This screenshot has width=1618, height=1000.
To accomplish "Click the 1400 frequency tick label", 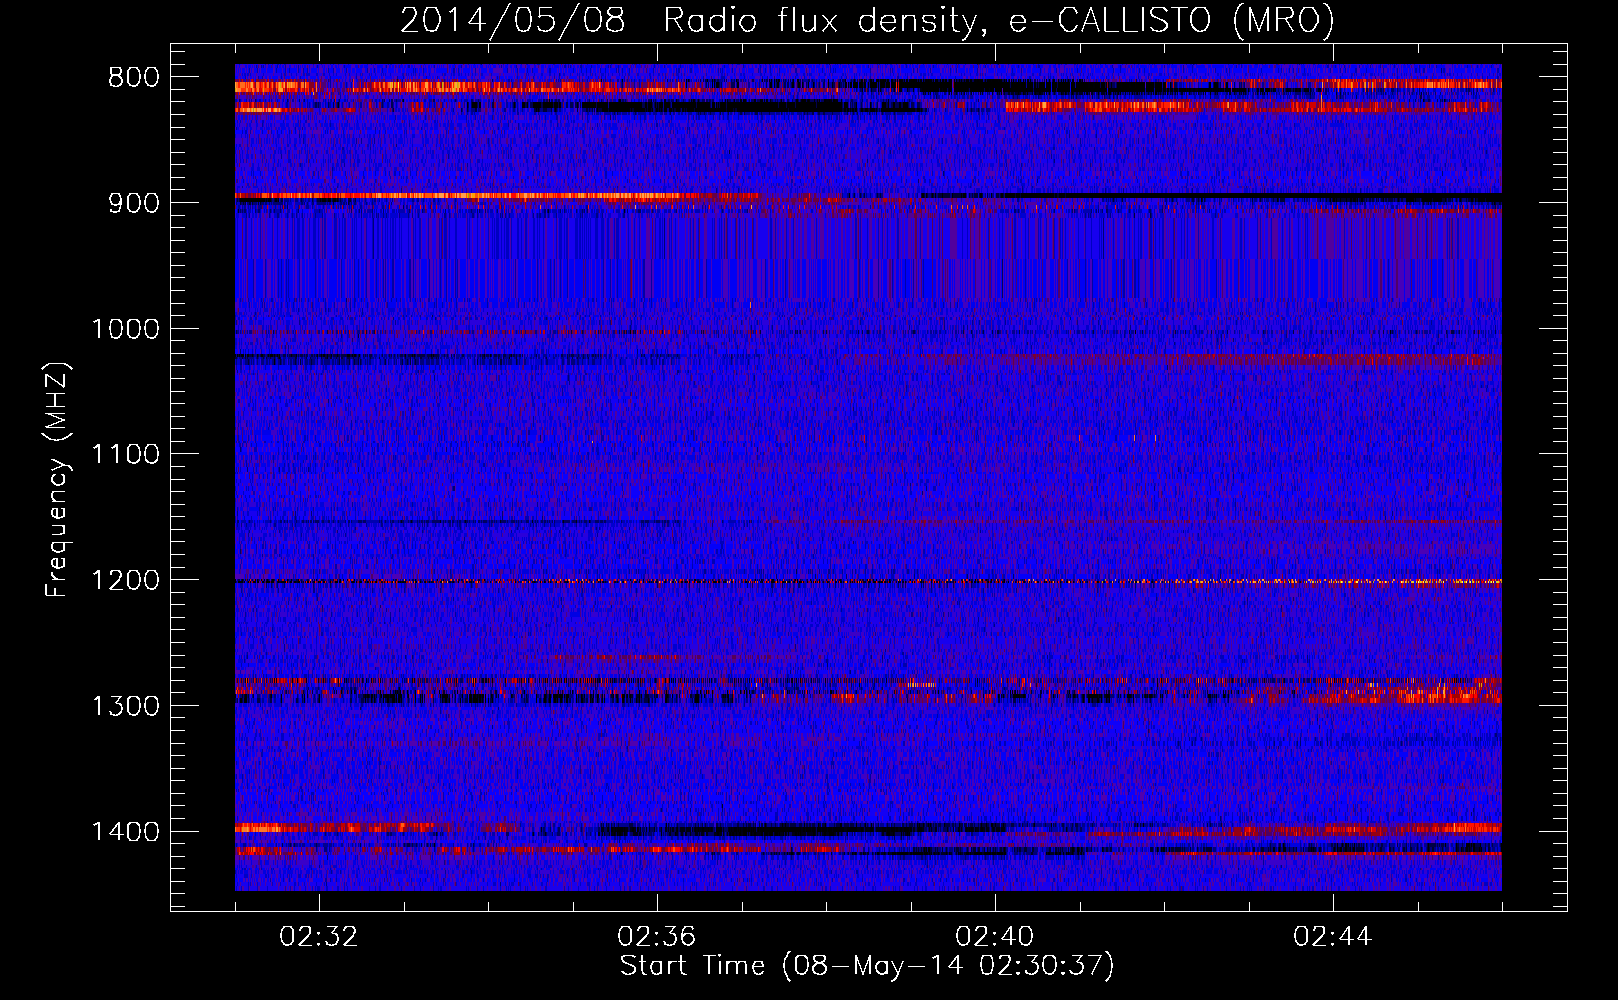I will click(125, 832).
